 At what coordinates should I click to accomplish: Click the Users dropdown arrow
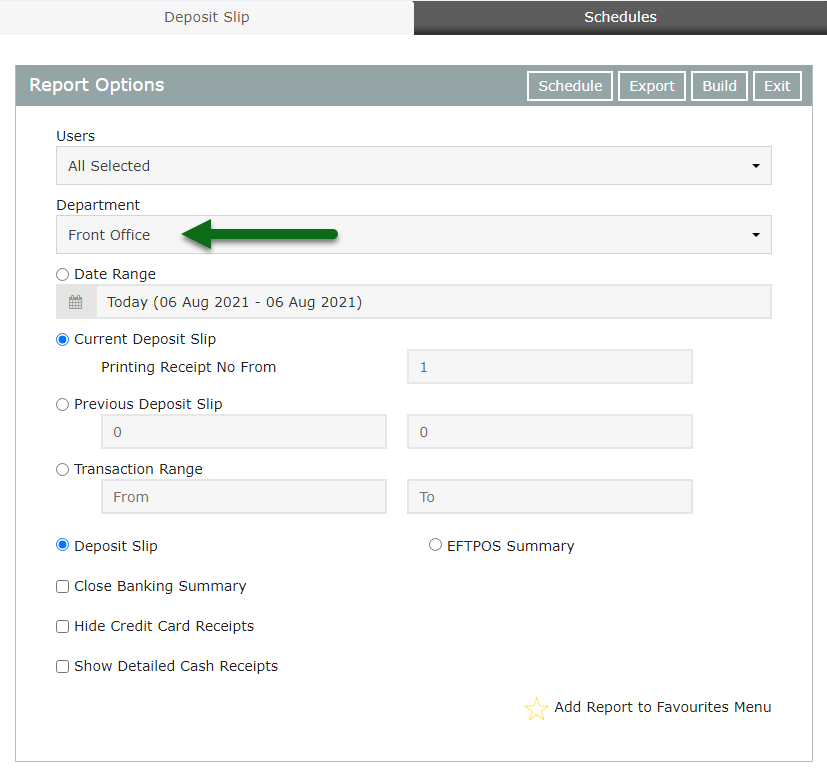tap(756, 166)
